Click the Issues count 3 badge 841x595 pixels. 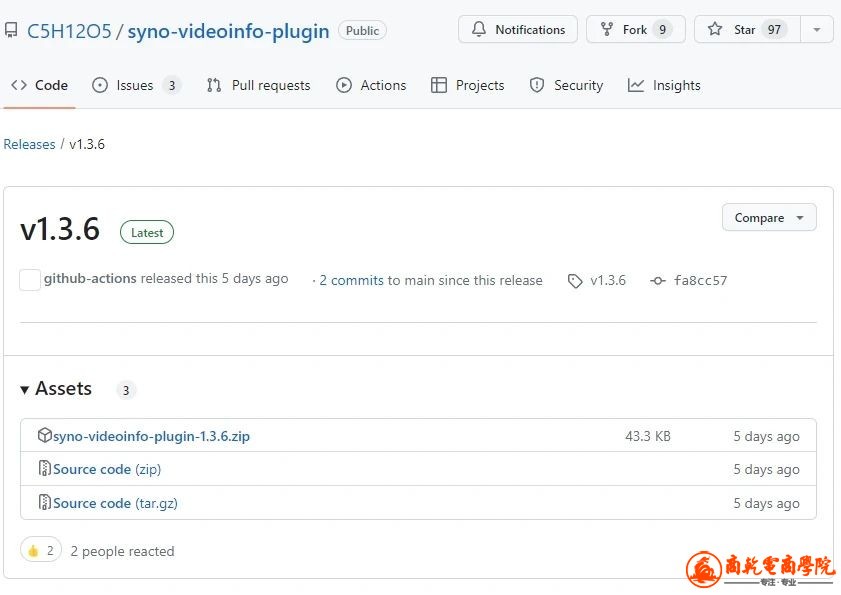pyautogui.click(x=172, y=85)
